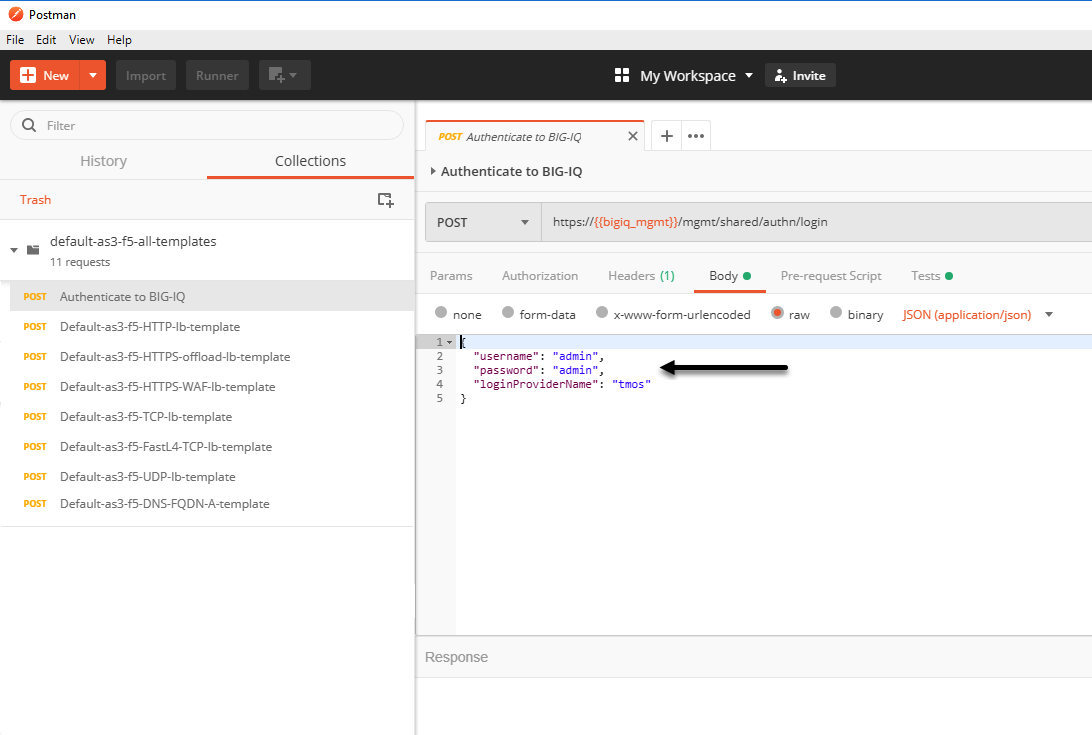Viewport: 1092px width, 735px height.
Task: Click the Import button
Action: 146,75
